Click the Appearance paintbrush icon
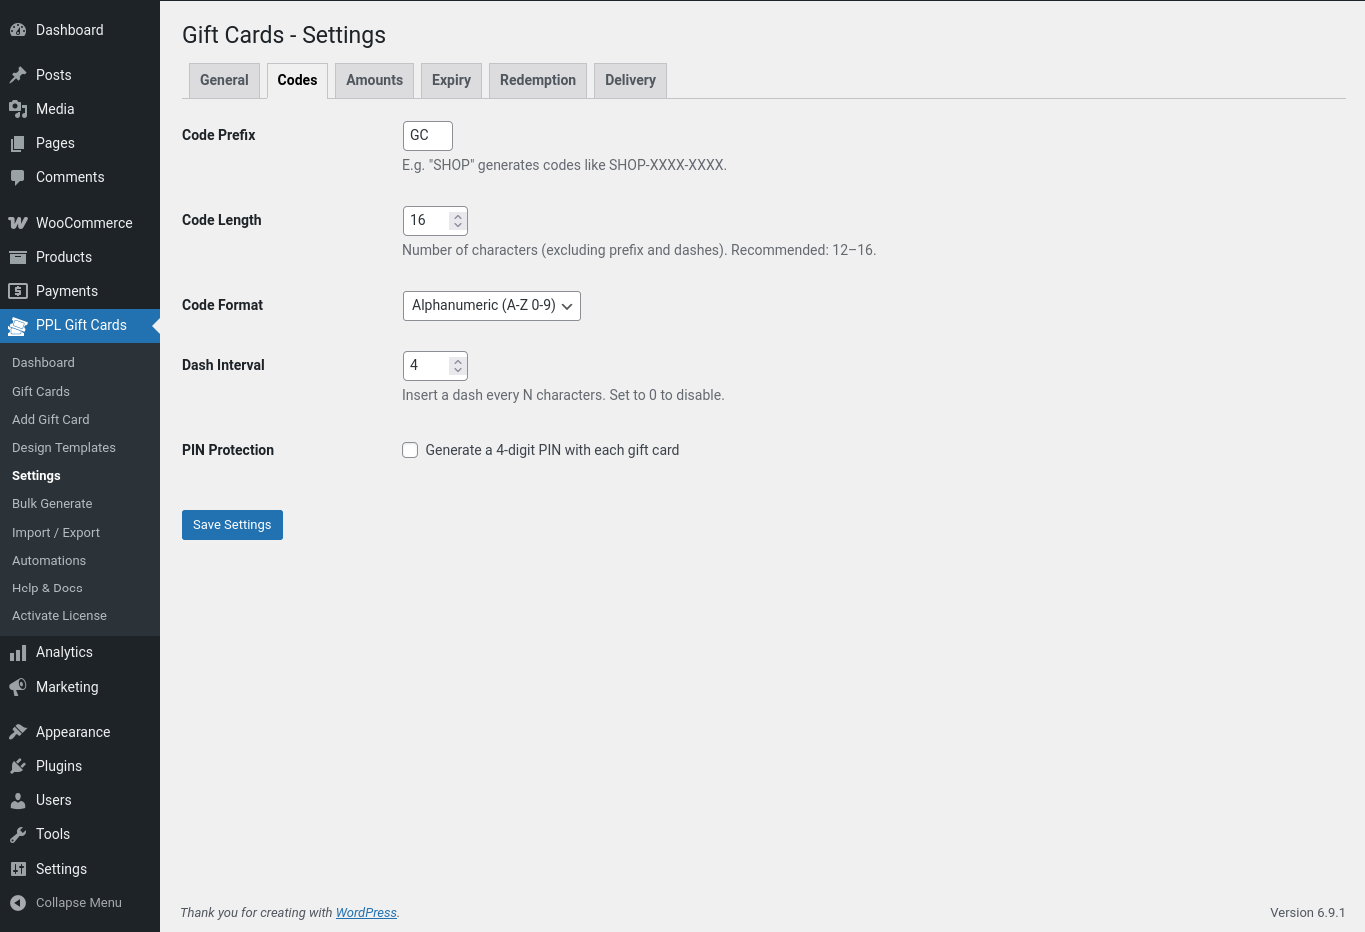 18,732
